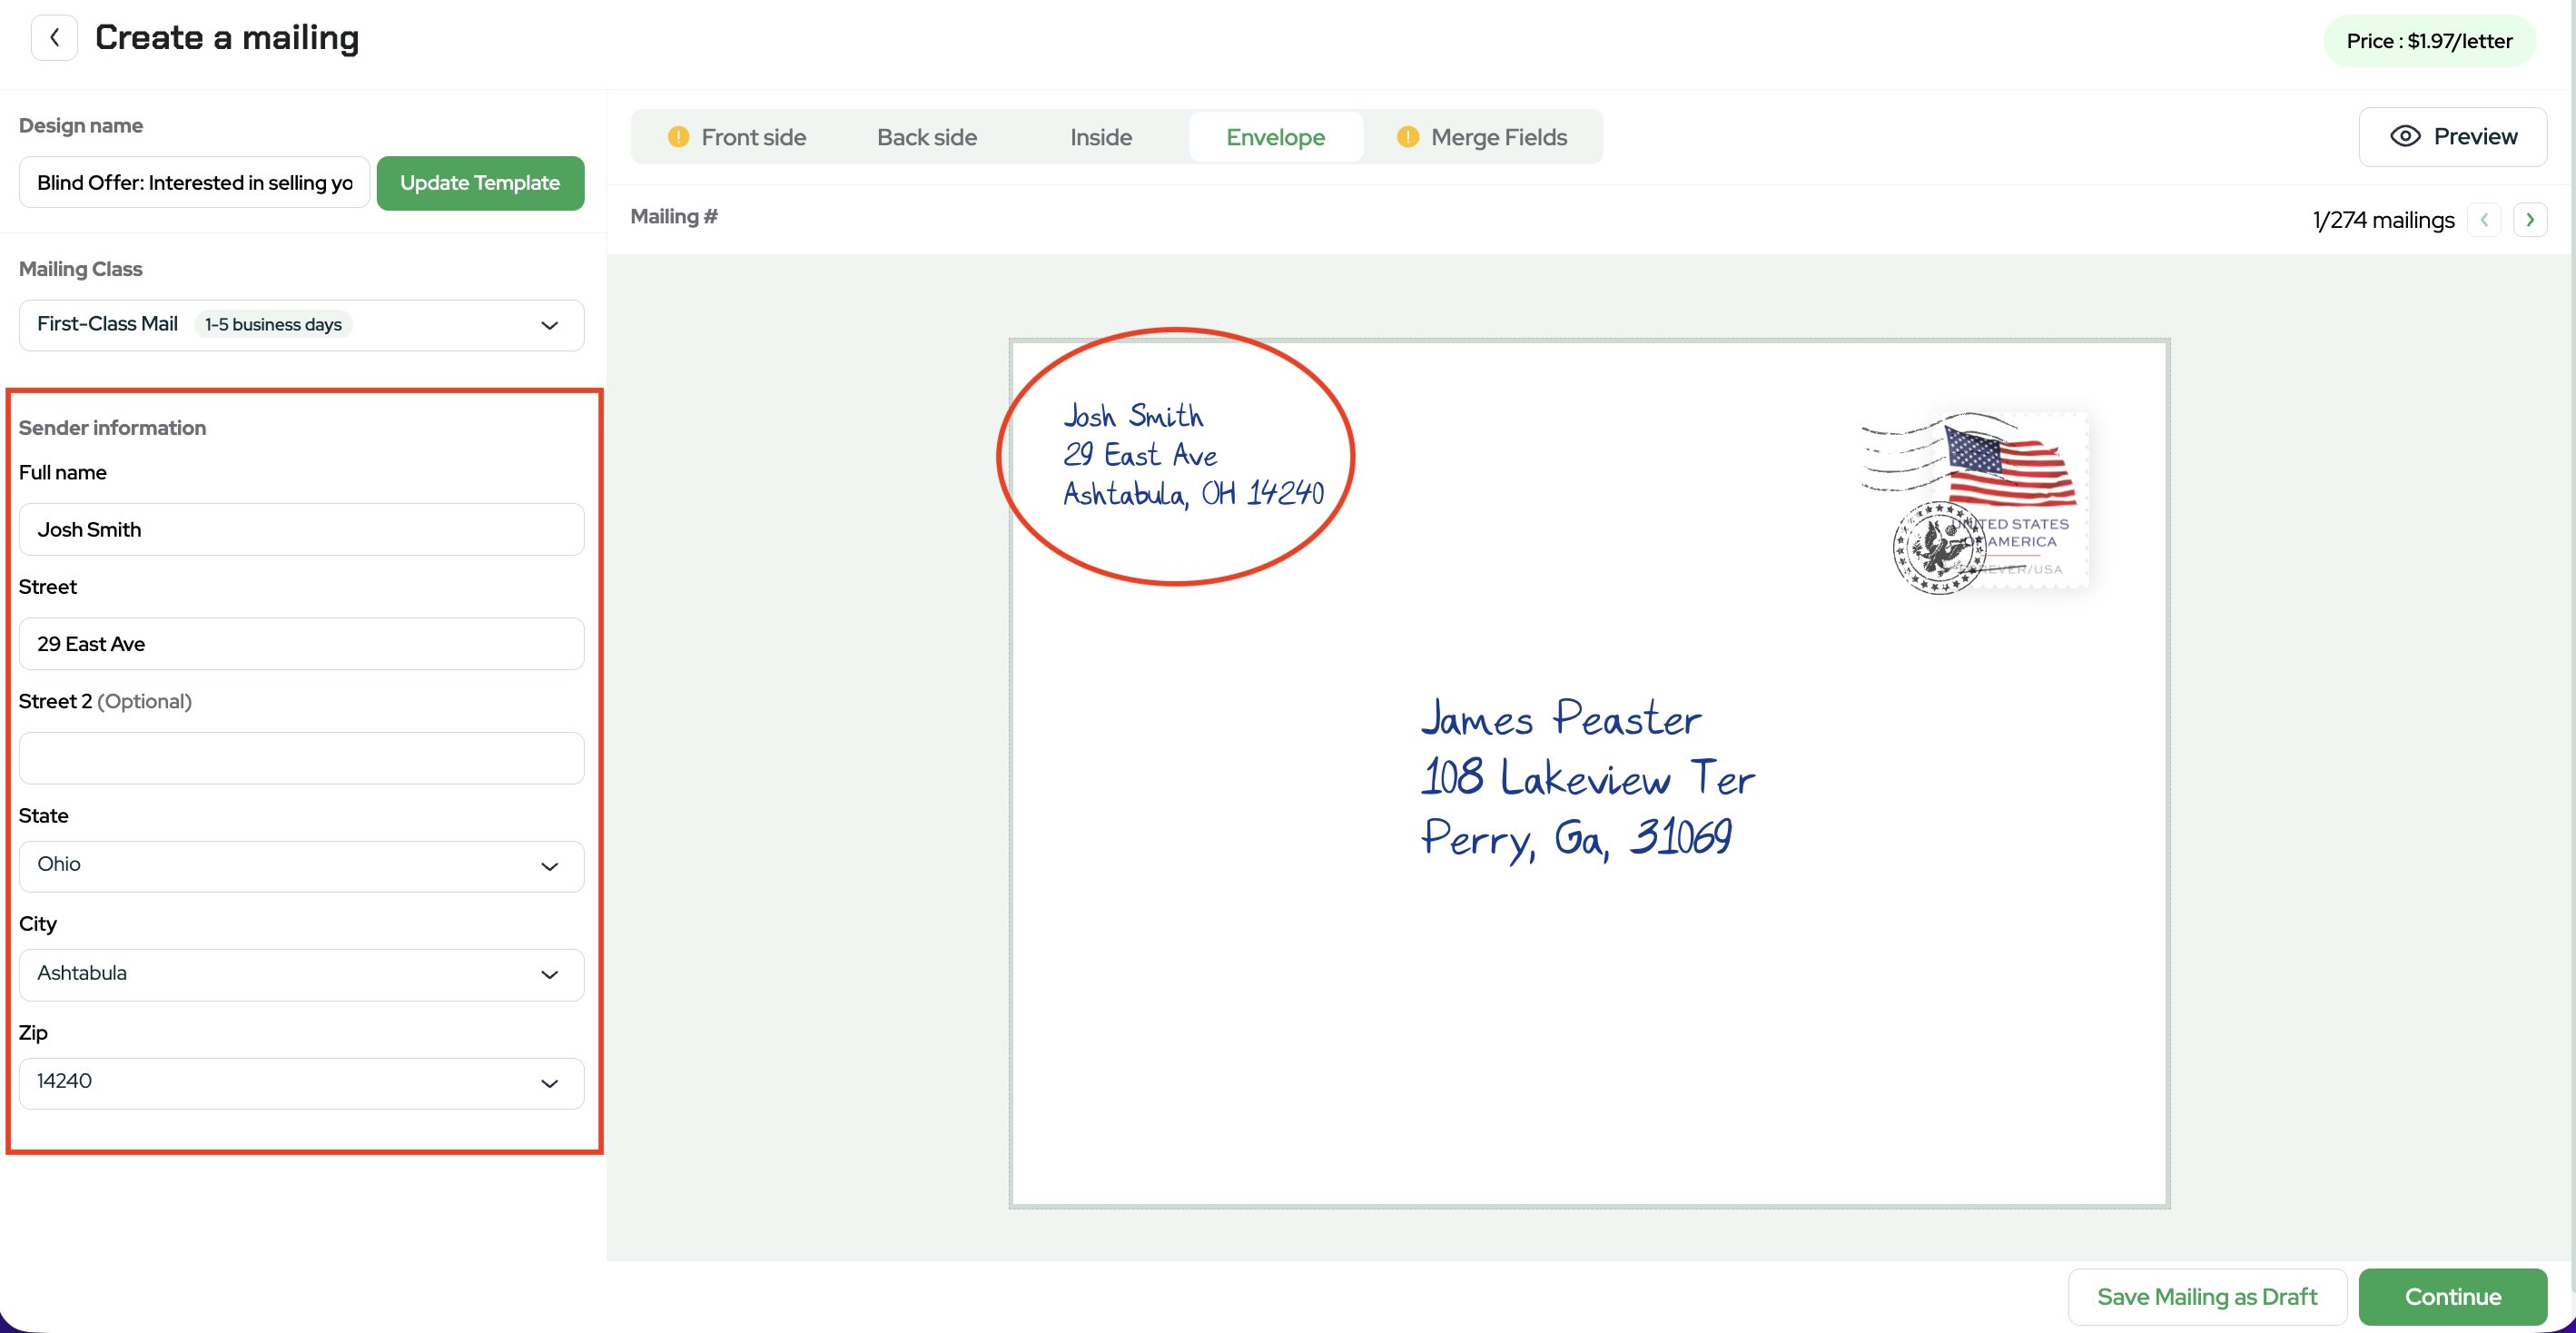Open the City dropdown showing Ashtabula
2576x1333 pixels.
click(301, 974)
